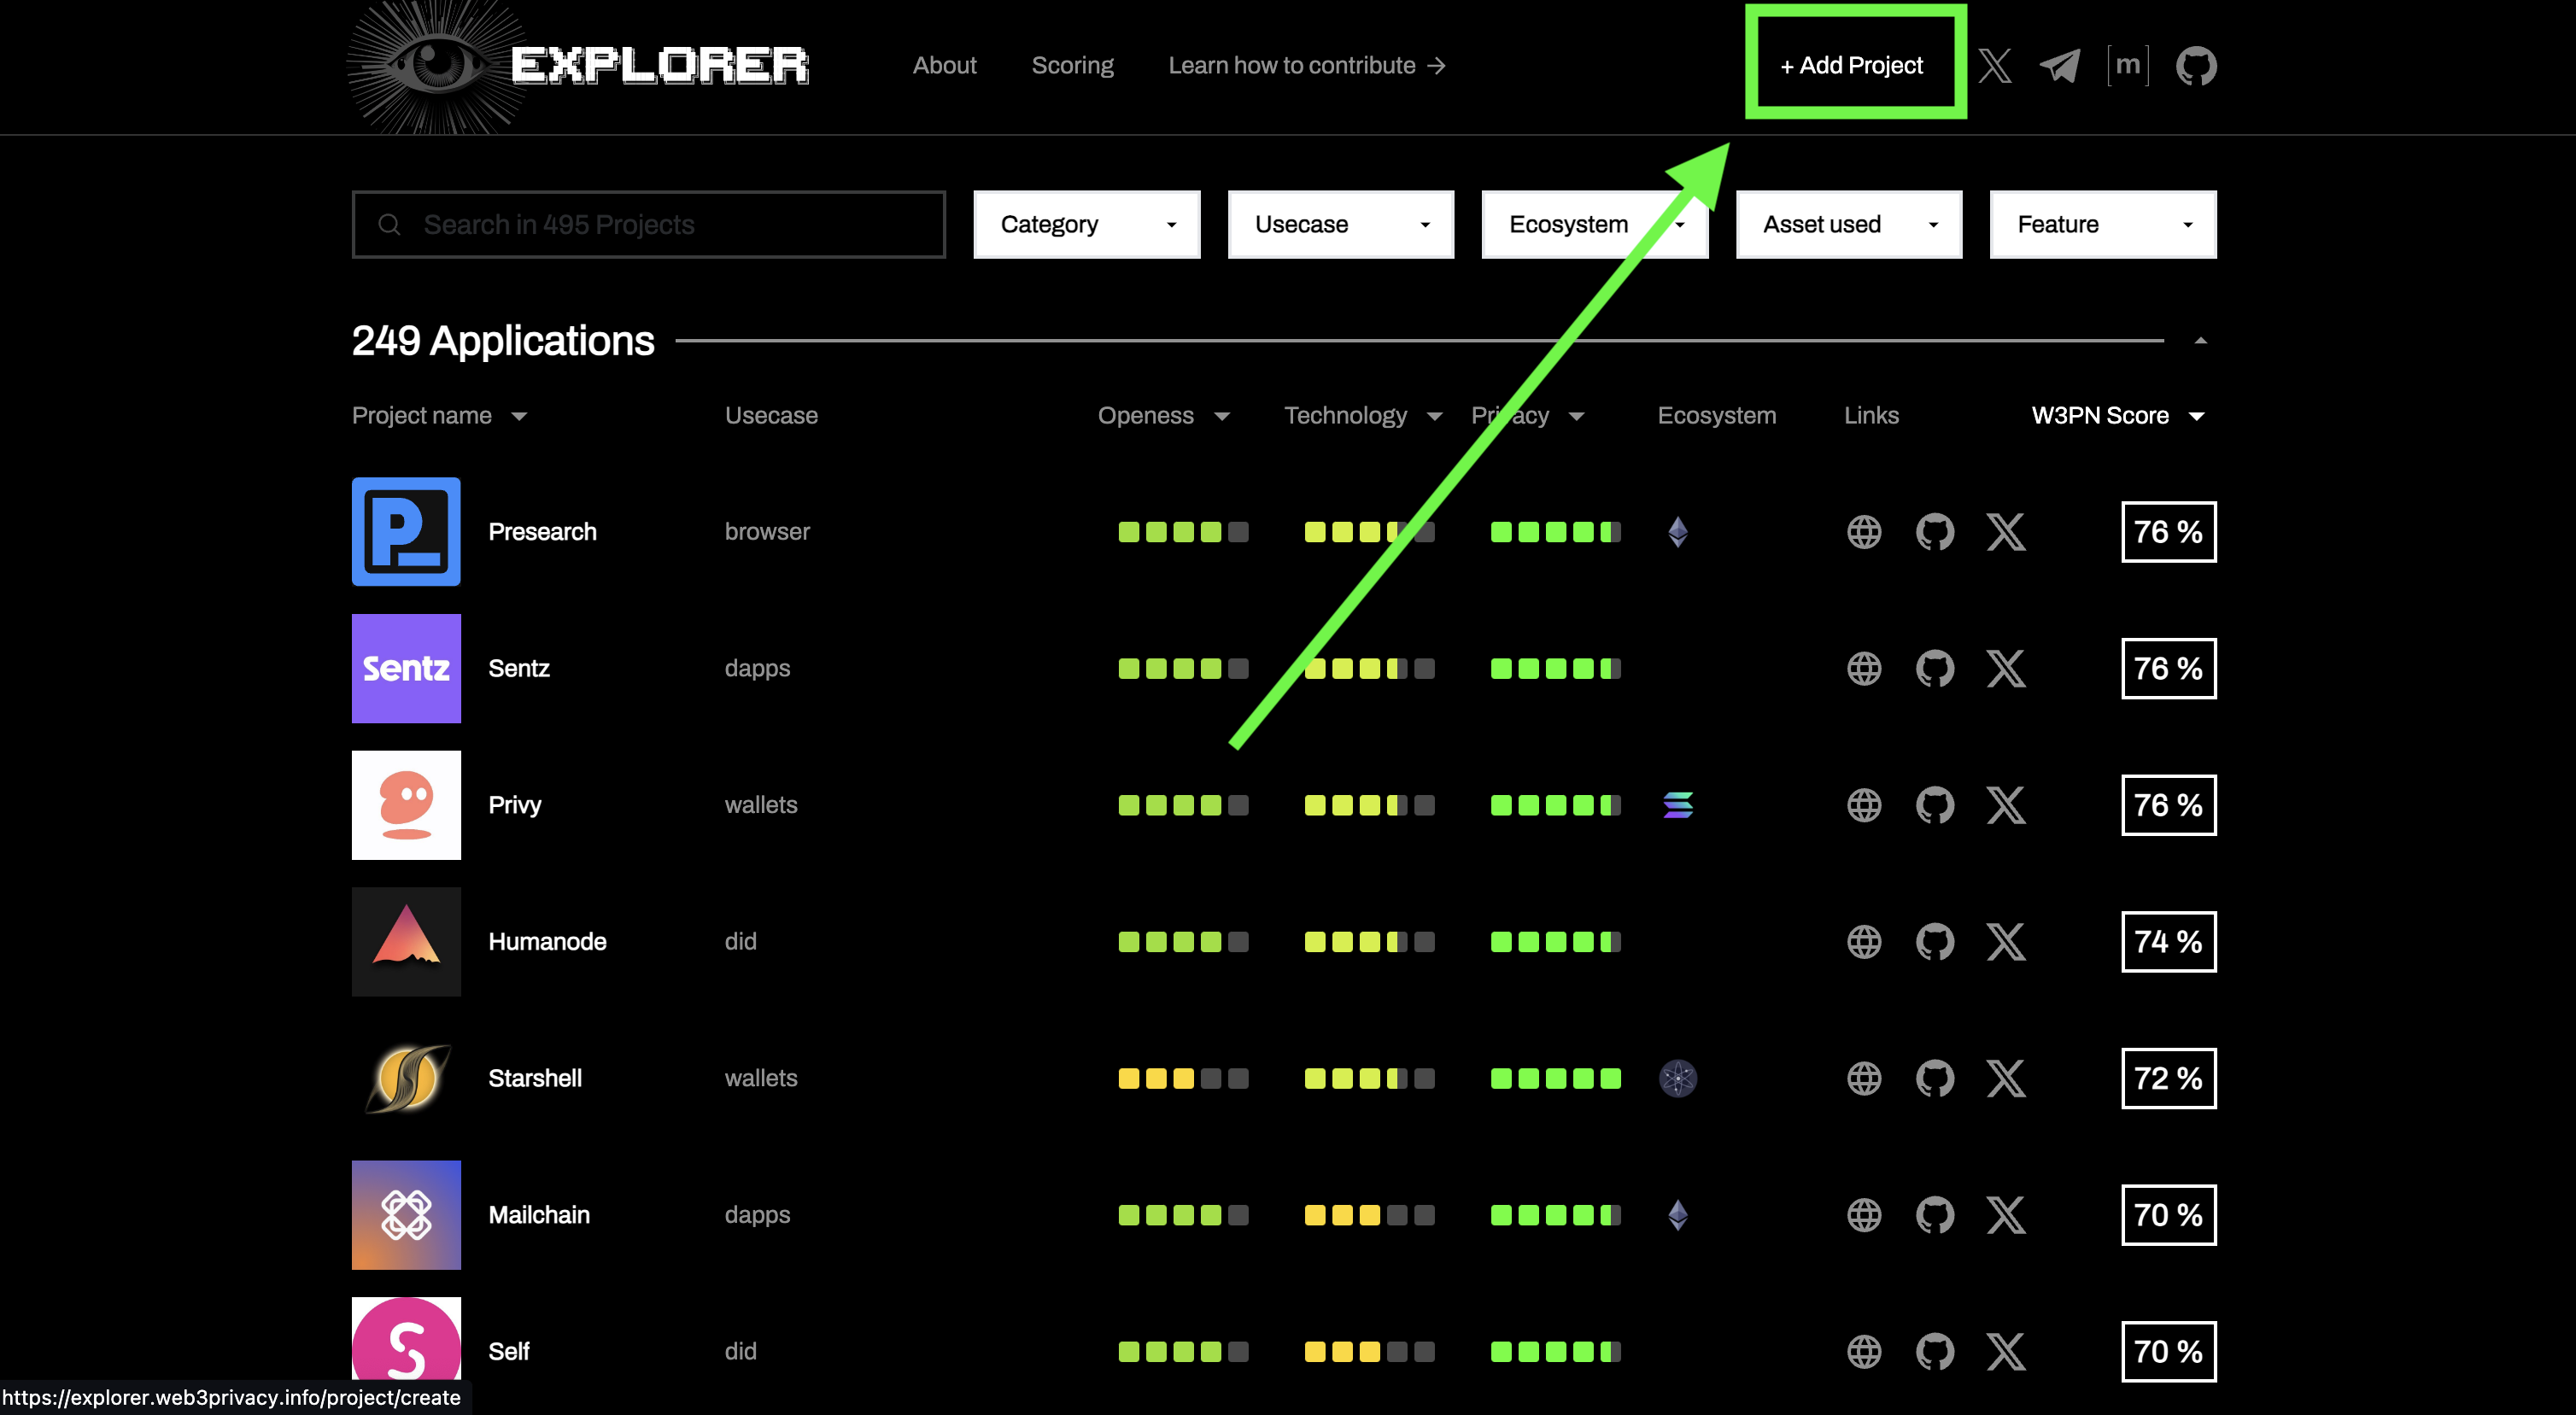Viewport: 2576px width, 1415px height.
Task: Click Starshell Openess yellow rating bar
Action: (x=1183, y=1078)
